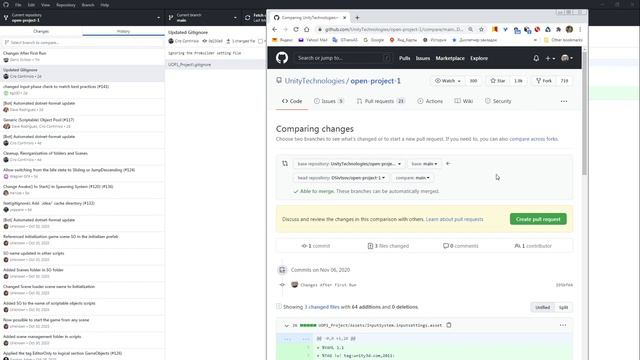The width and height of the screenshot is (640, 360).
Task: Open the Repository menu in GitHub Desktop
Action: (x=66, y=5)
